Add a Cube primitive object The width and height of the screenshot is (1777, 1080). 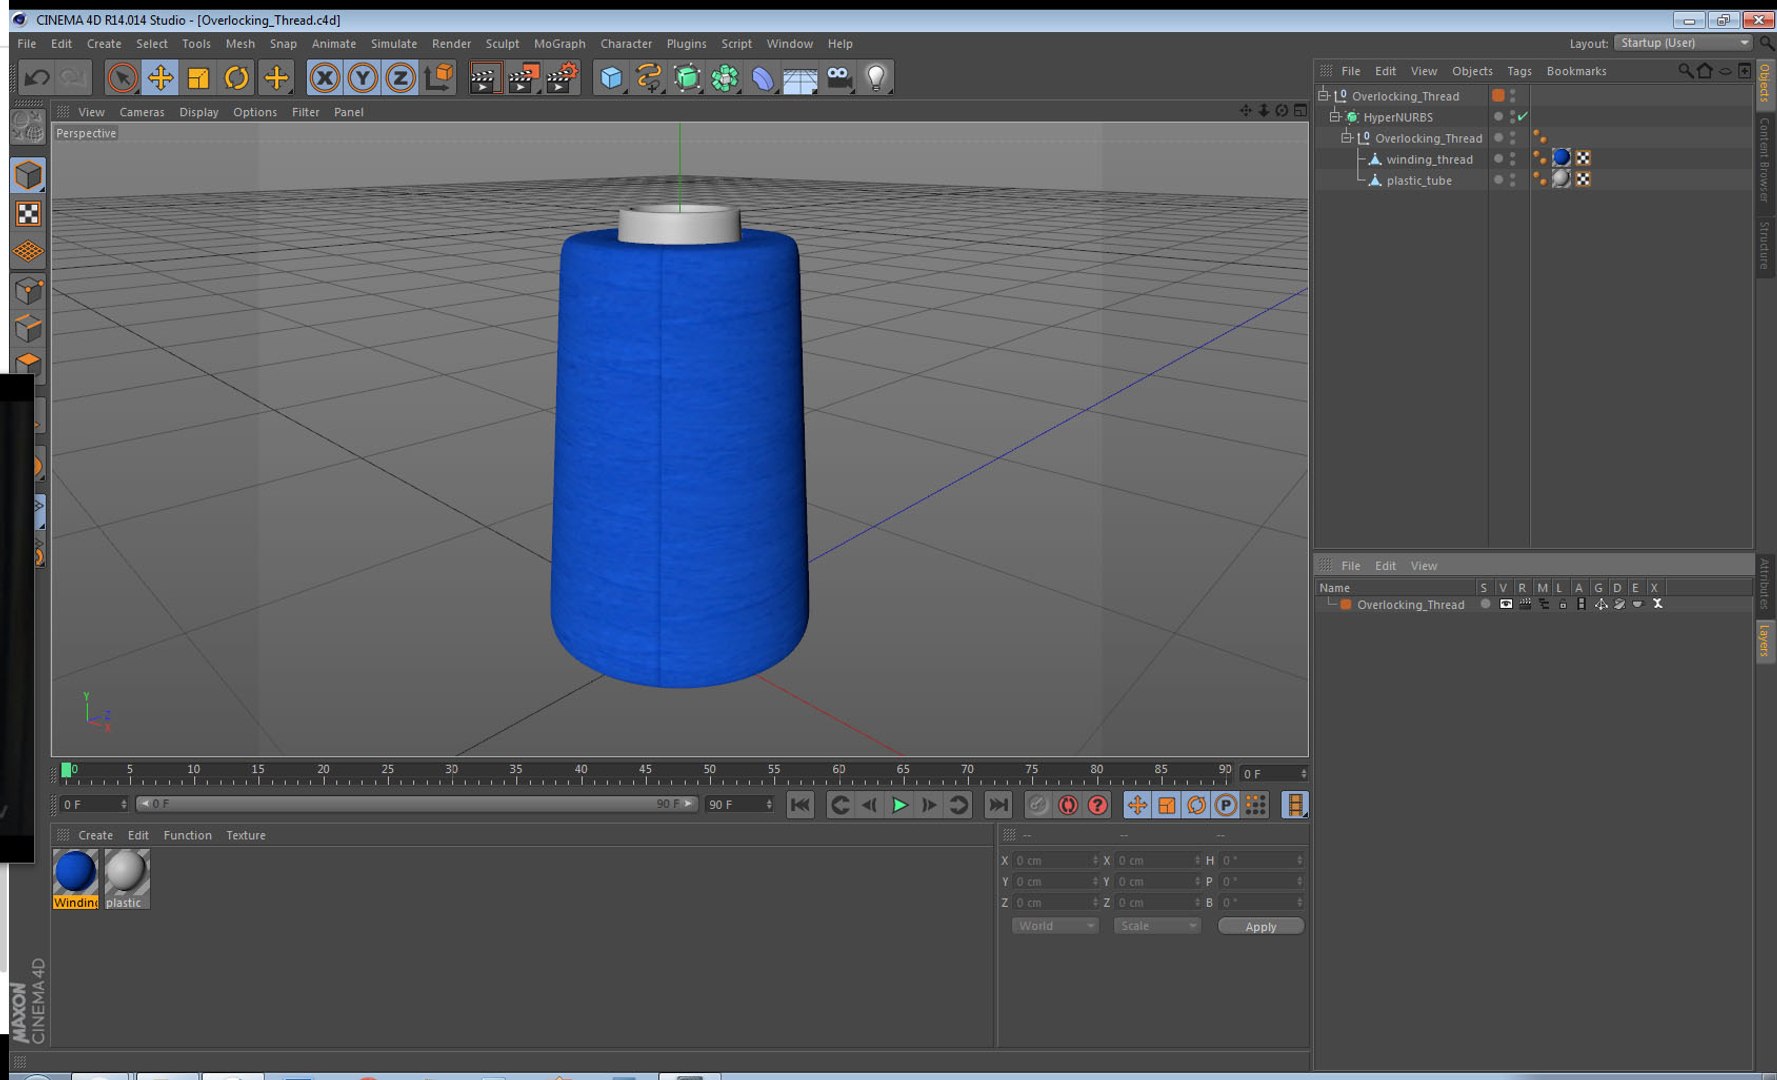click(x=611, y=78)
